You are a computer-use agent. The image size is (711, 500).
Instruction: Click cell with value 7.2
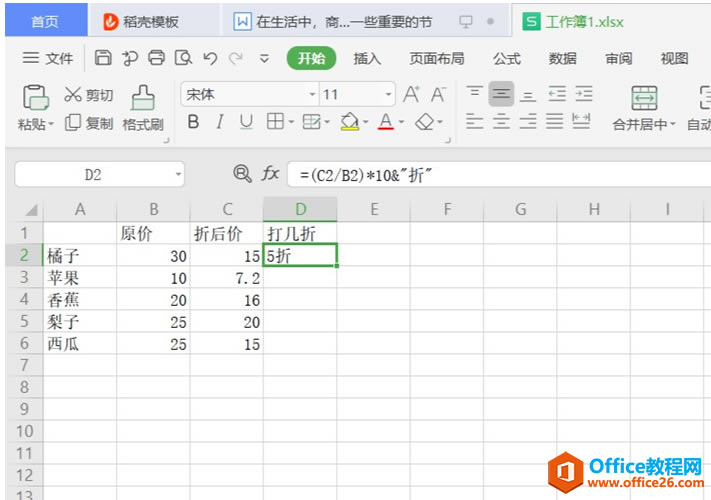[x=226, y=277]
